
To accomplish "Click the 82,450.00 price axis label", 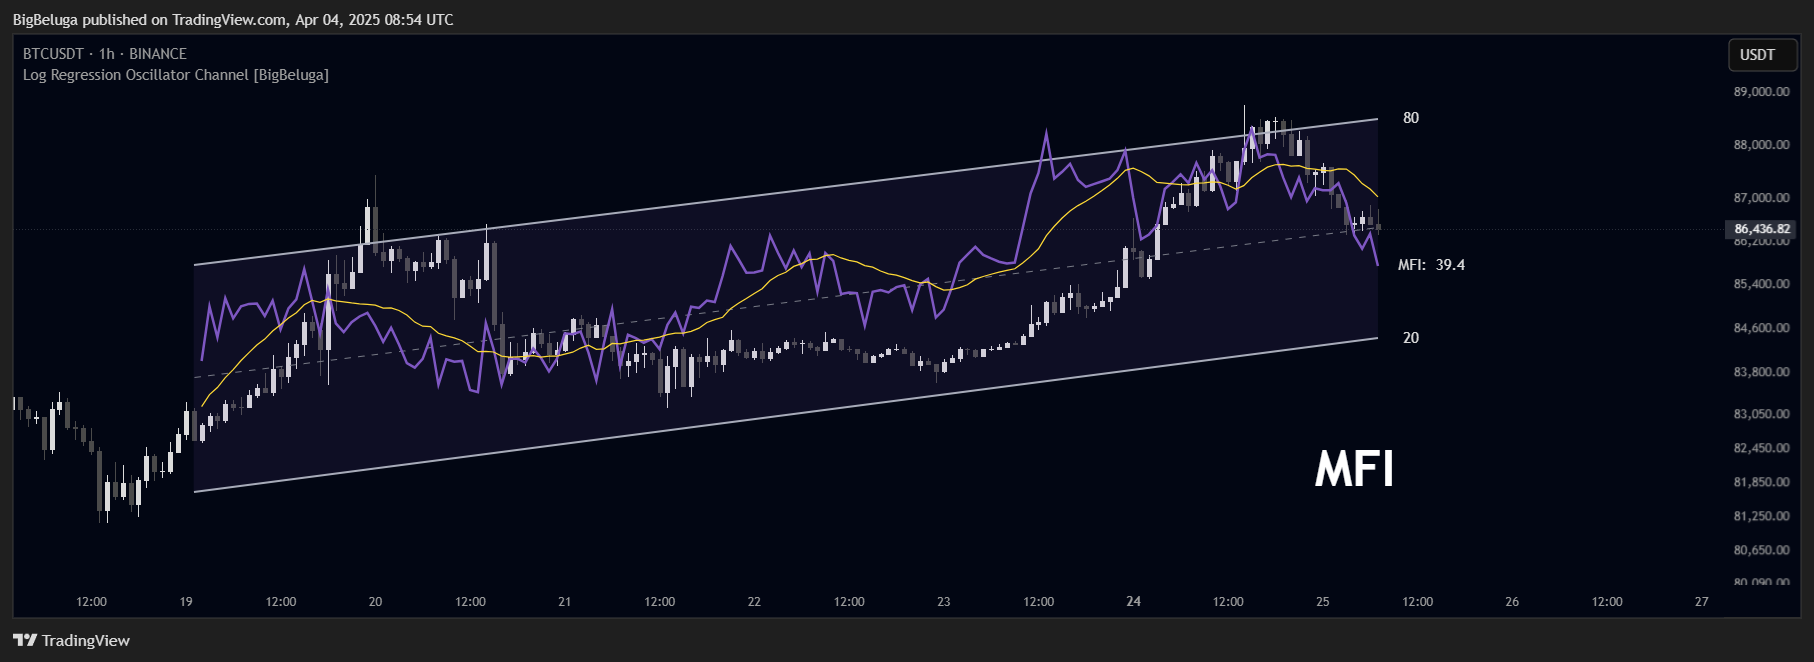I will point(1761,448).
